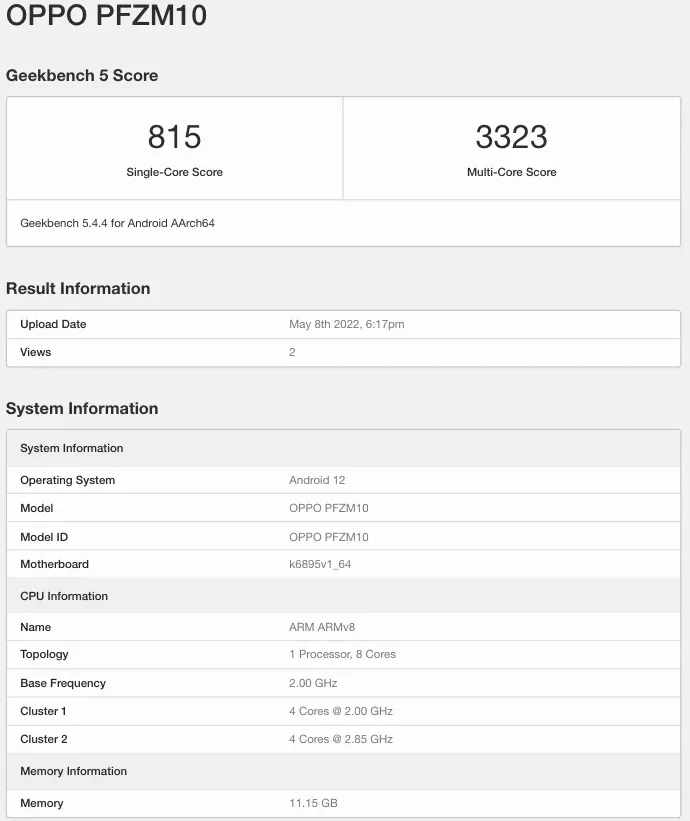Click the Cluster 1 value 4 Cores @ 2.00 GHz

[x=340, y=711]
